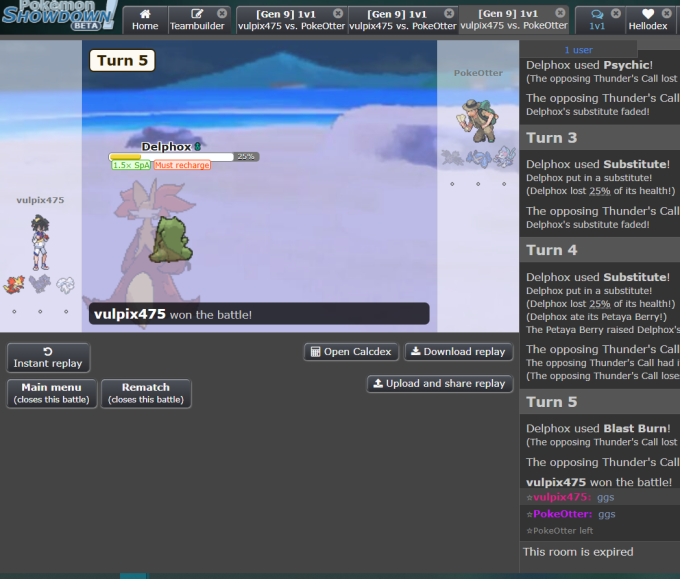Click the Delphox used Psychic log line
Viewport: 680px width, 579px height.
pos(589,65)
